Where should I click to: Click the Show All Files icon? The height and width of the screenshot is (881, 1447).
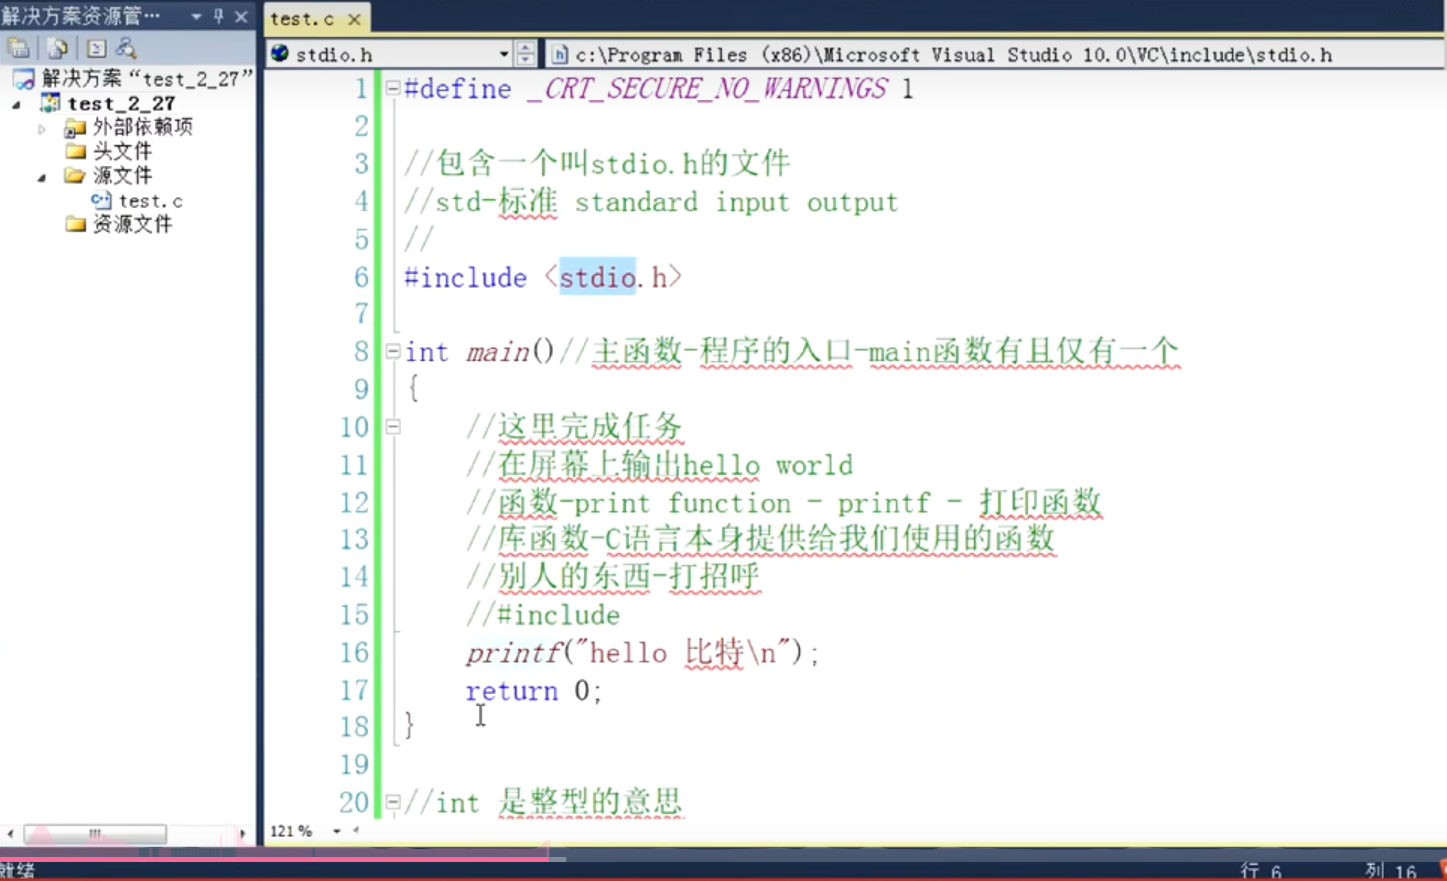tap(57, 48)
